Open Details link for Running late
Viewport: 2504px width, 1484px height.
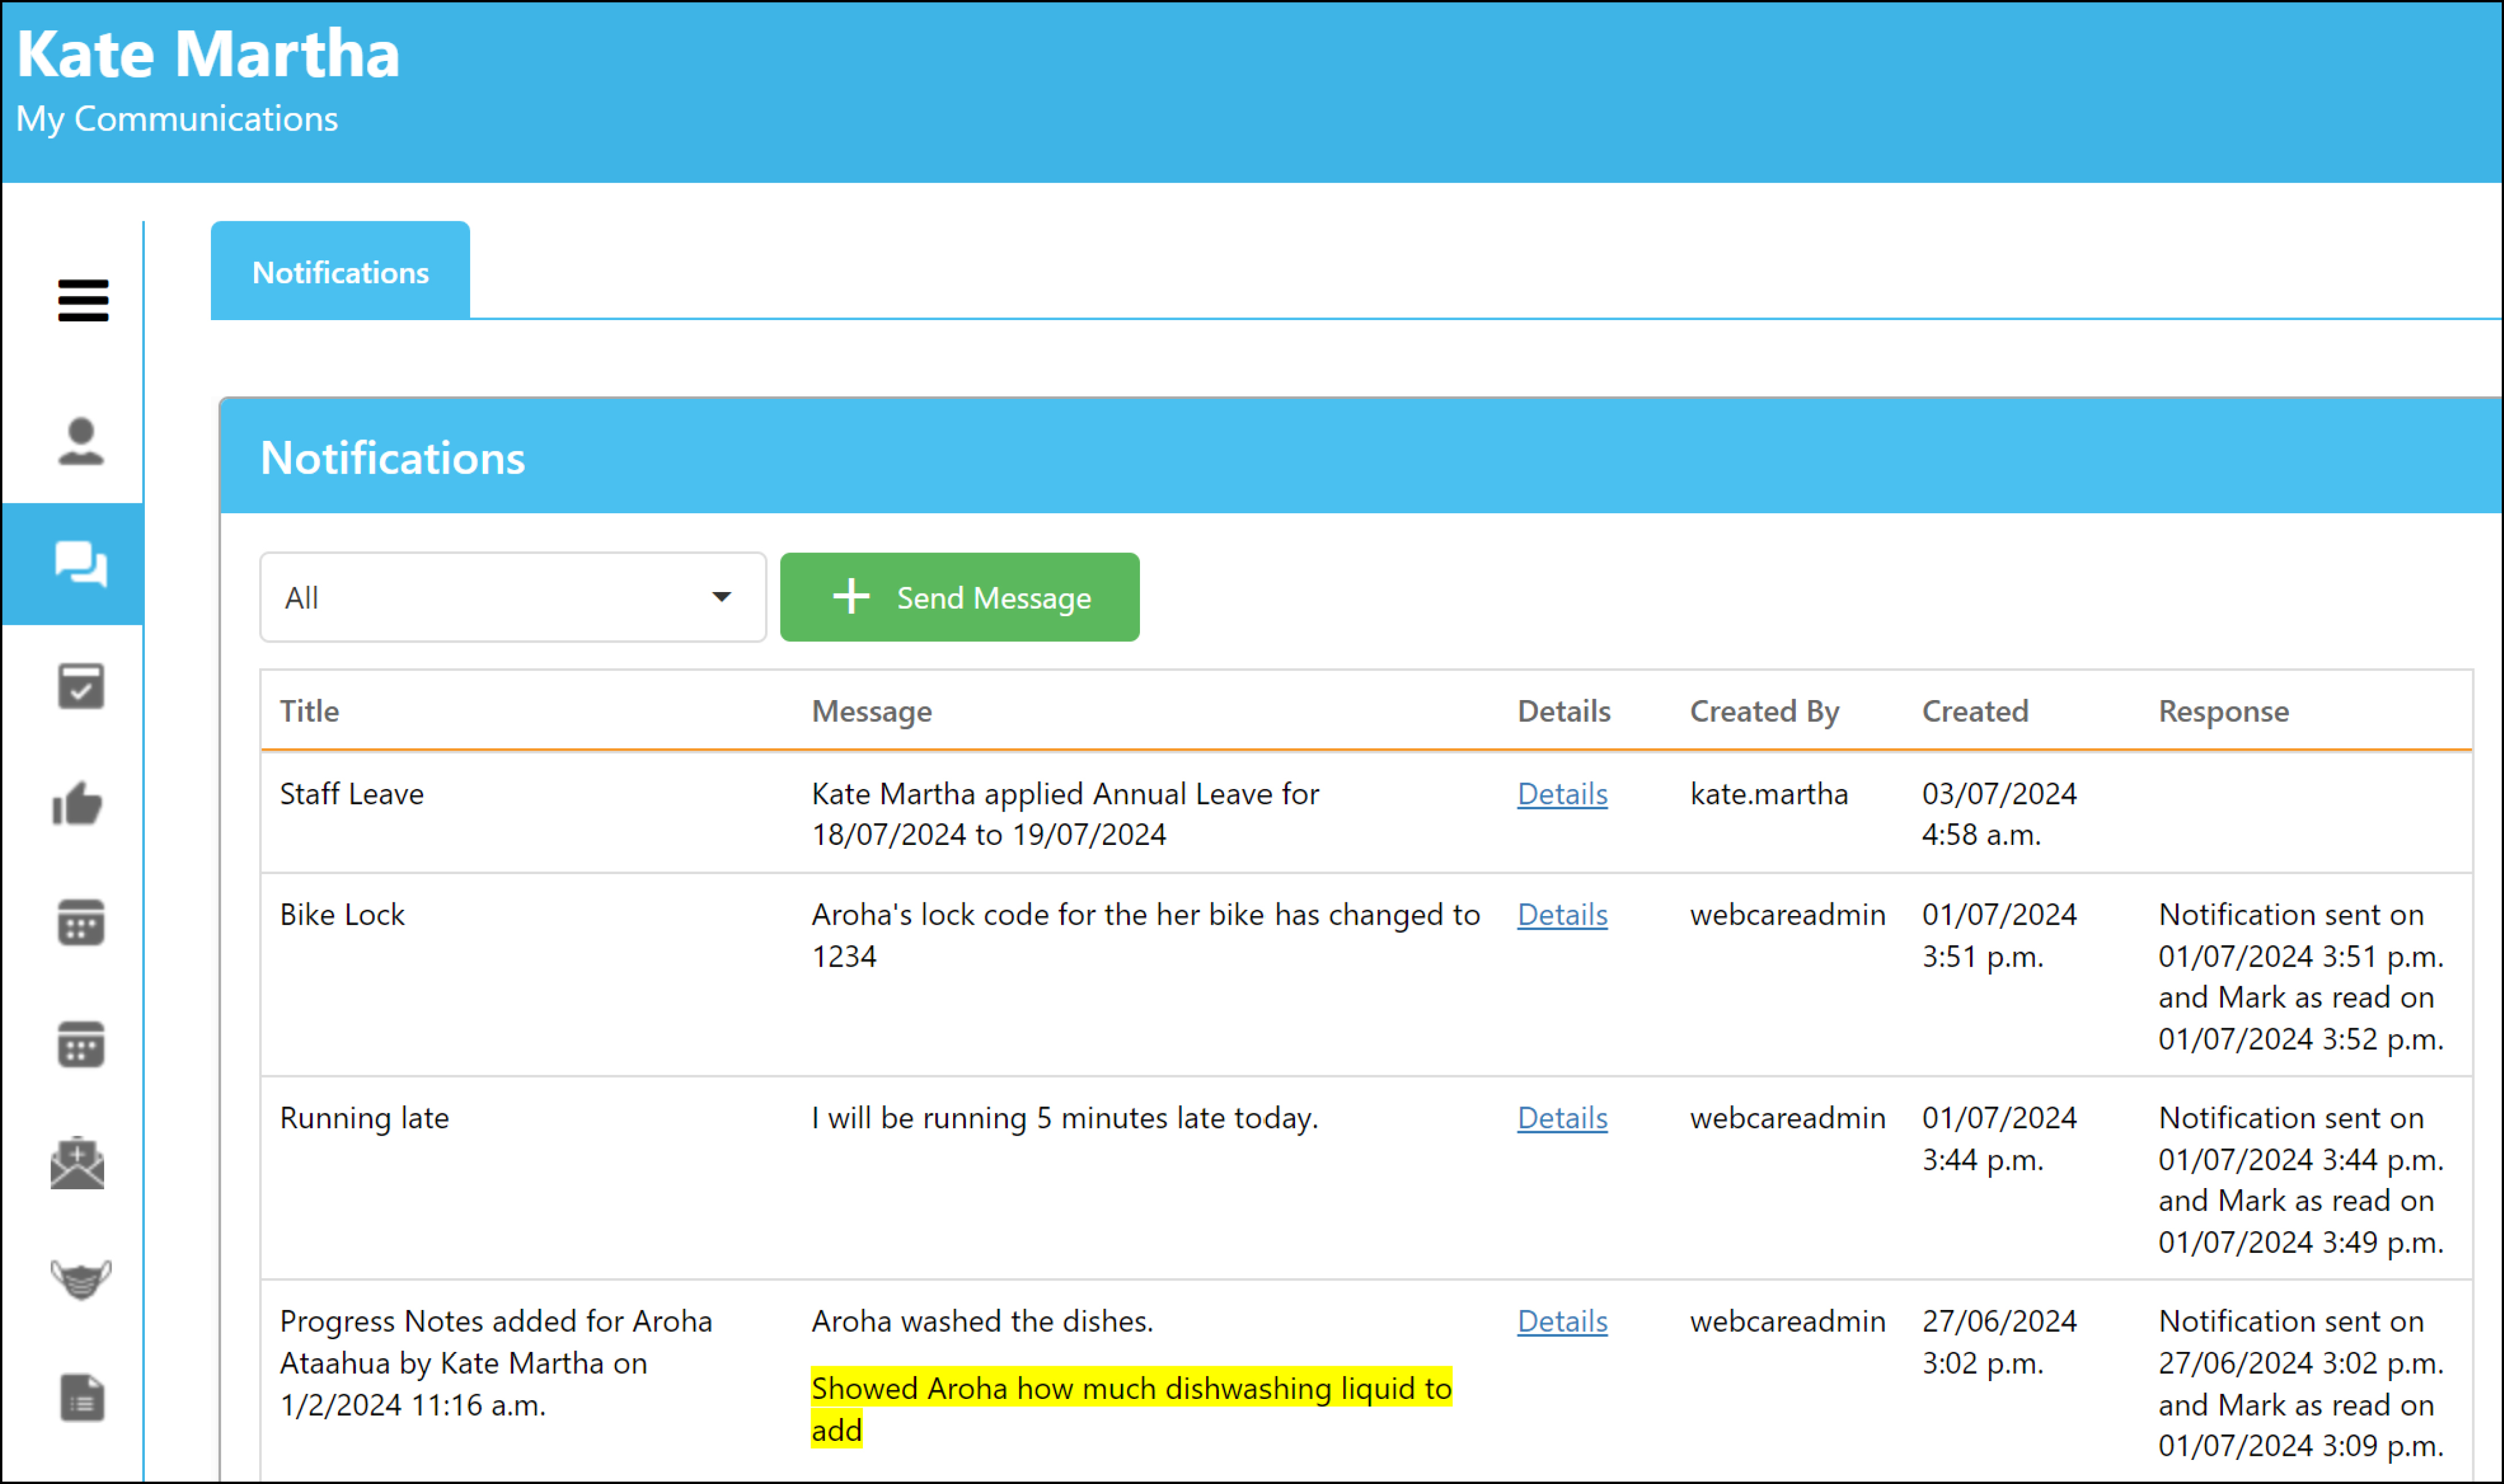(x=1562, y=1118)
